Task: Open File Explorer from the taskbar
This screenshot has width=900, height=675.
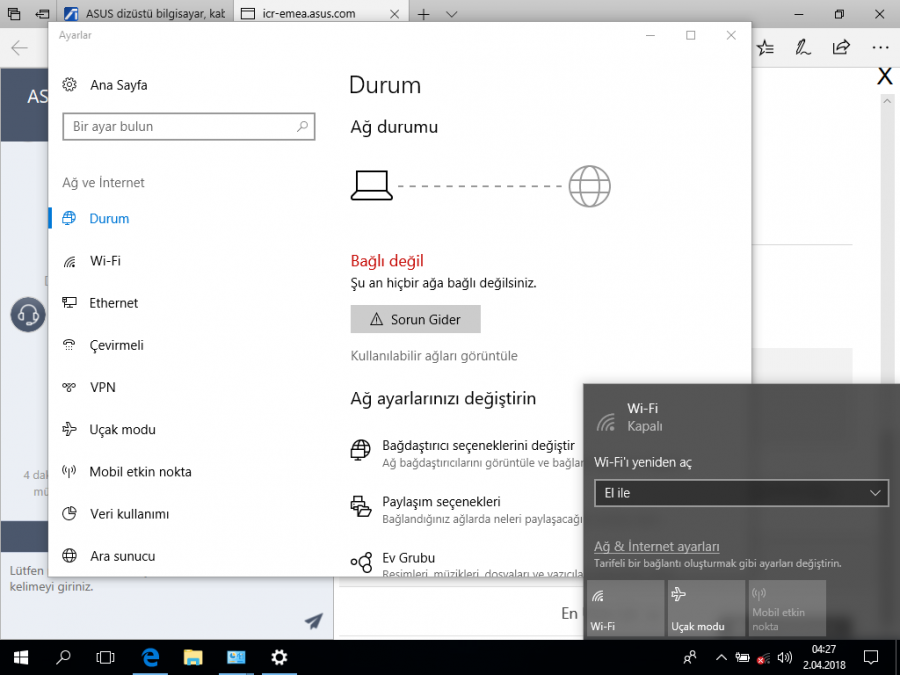Action: [x=194, y=657]
